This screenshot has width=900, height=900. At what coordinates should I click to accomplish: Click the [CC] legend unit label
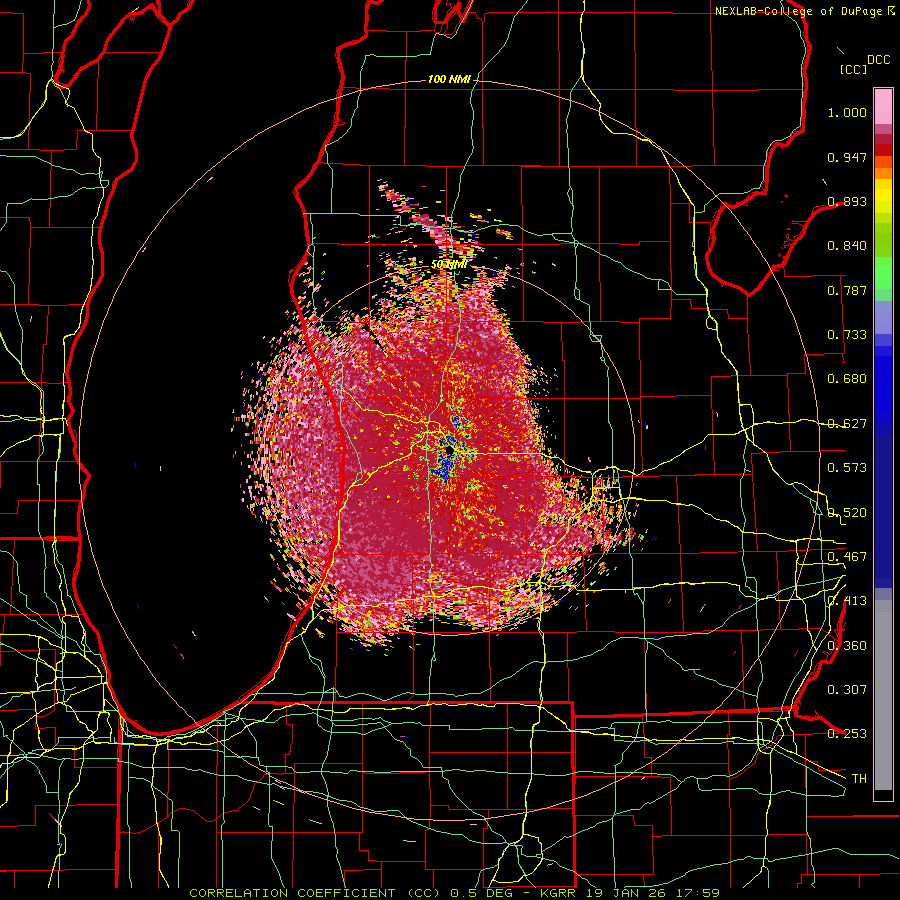coord(853,69)
